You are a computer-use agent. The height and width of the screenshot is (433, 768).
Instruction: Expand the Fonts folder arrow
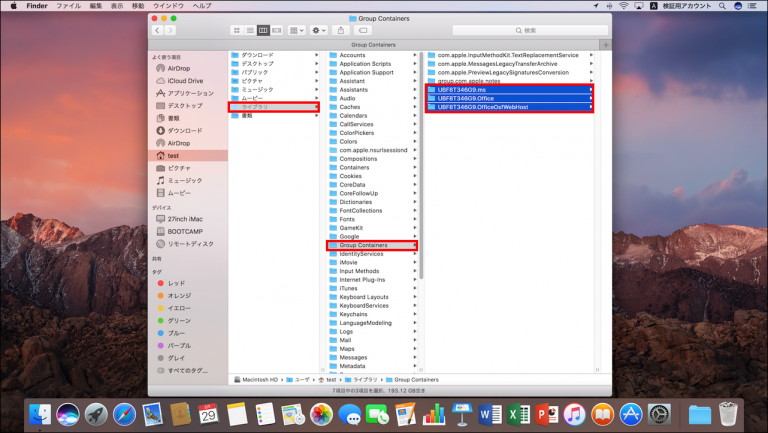[x=414, y=219]
